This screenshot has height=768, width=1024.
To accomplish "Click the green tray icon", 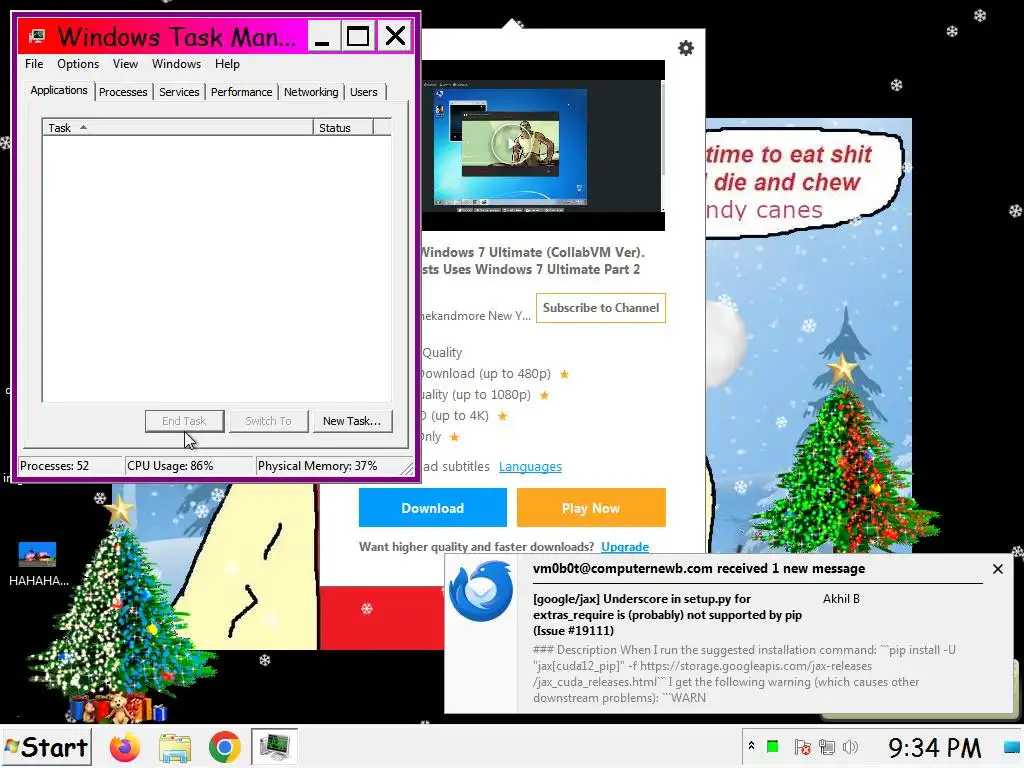I will point(773,746).
